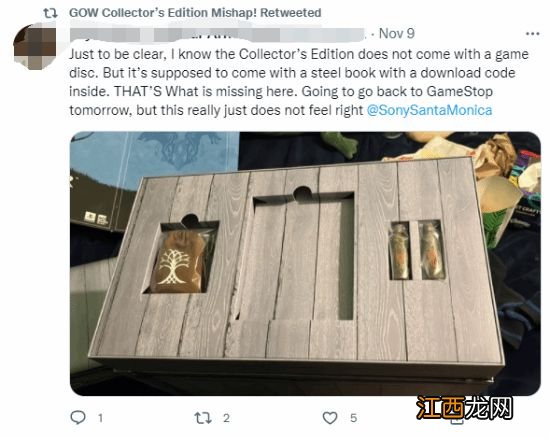Screen dimensions: 550x438
Task: Open the @SonySantaMonica mention
Action: tap(429, 110)
